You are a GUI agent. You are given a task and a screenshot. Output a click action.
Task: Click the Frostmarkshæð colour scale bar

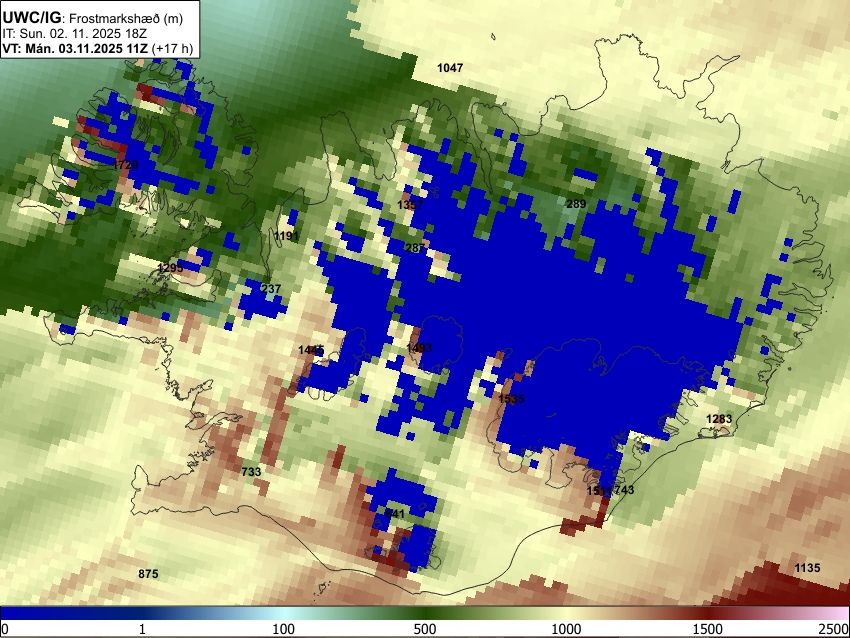[x=425, y=613]
